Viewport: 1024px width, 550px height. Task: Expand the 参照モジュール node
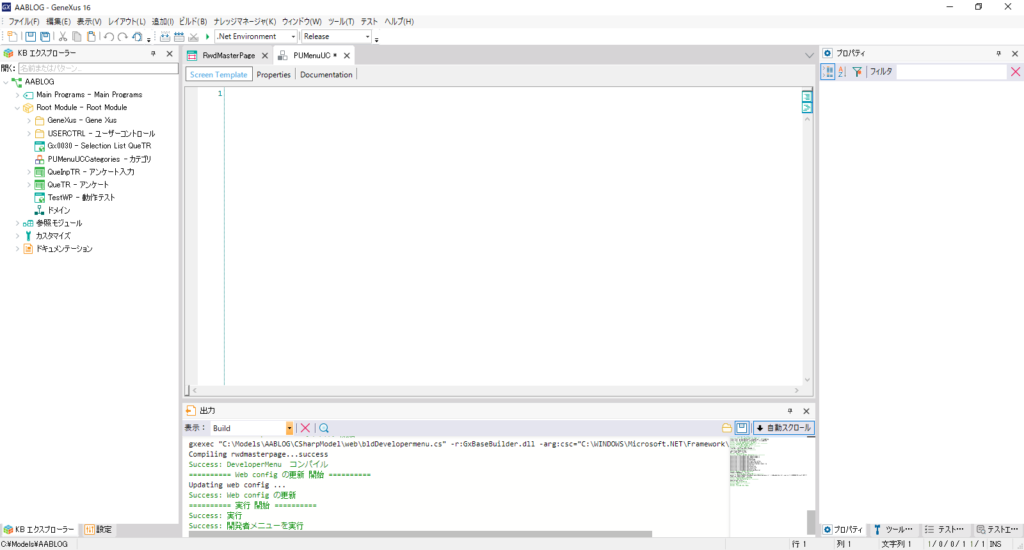coord(18,223)
